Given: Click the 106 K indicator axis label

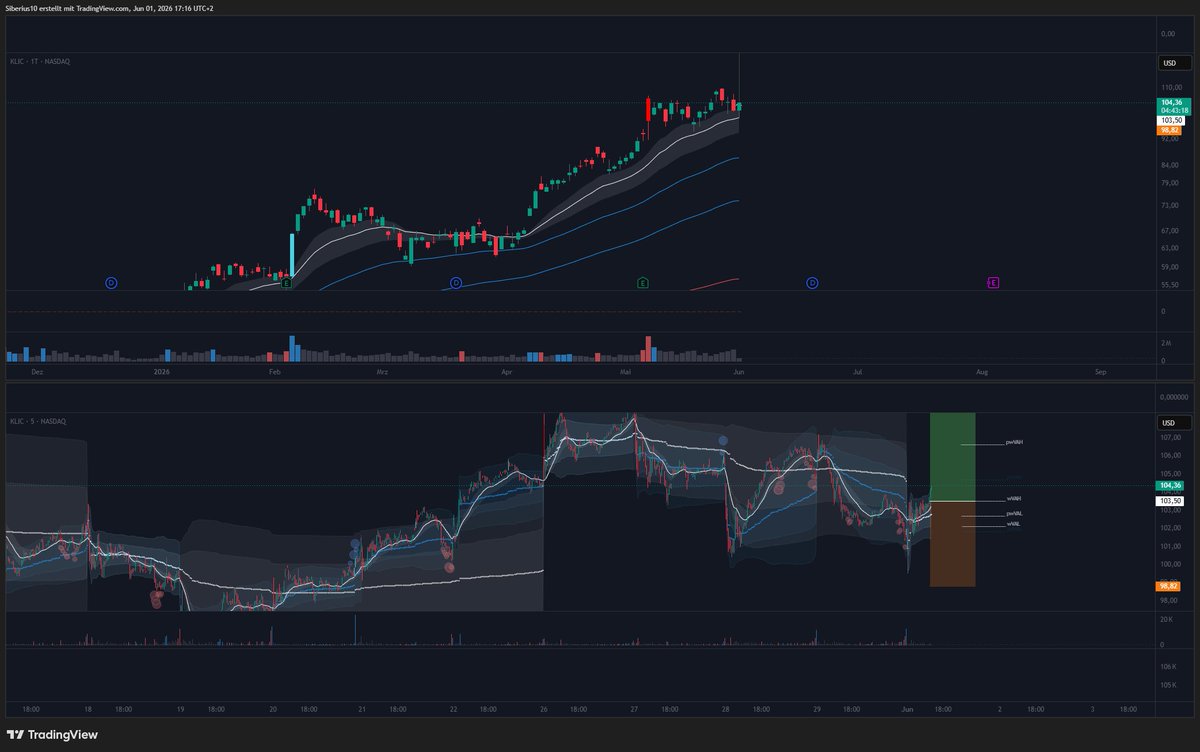Looking at the screenshot, I should [1167, 666].
